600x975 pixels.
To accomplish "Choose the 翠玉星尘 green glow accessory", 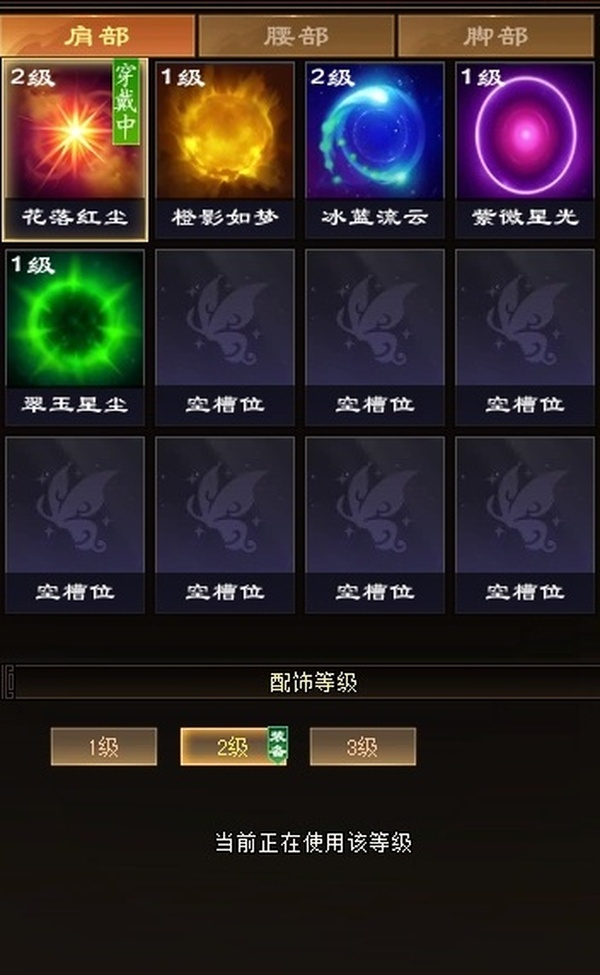I will click(75, 338).
